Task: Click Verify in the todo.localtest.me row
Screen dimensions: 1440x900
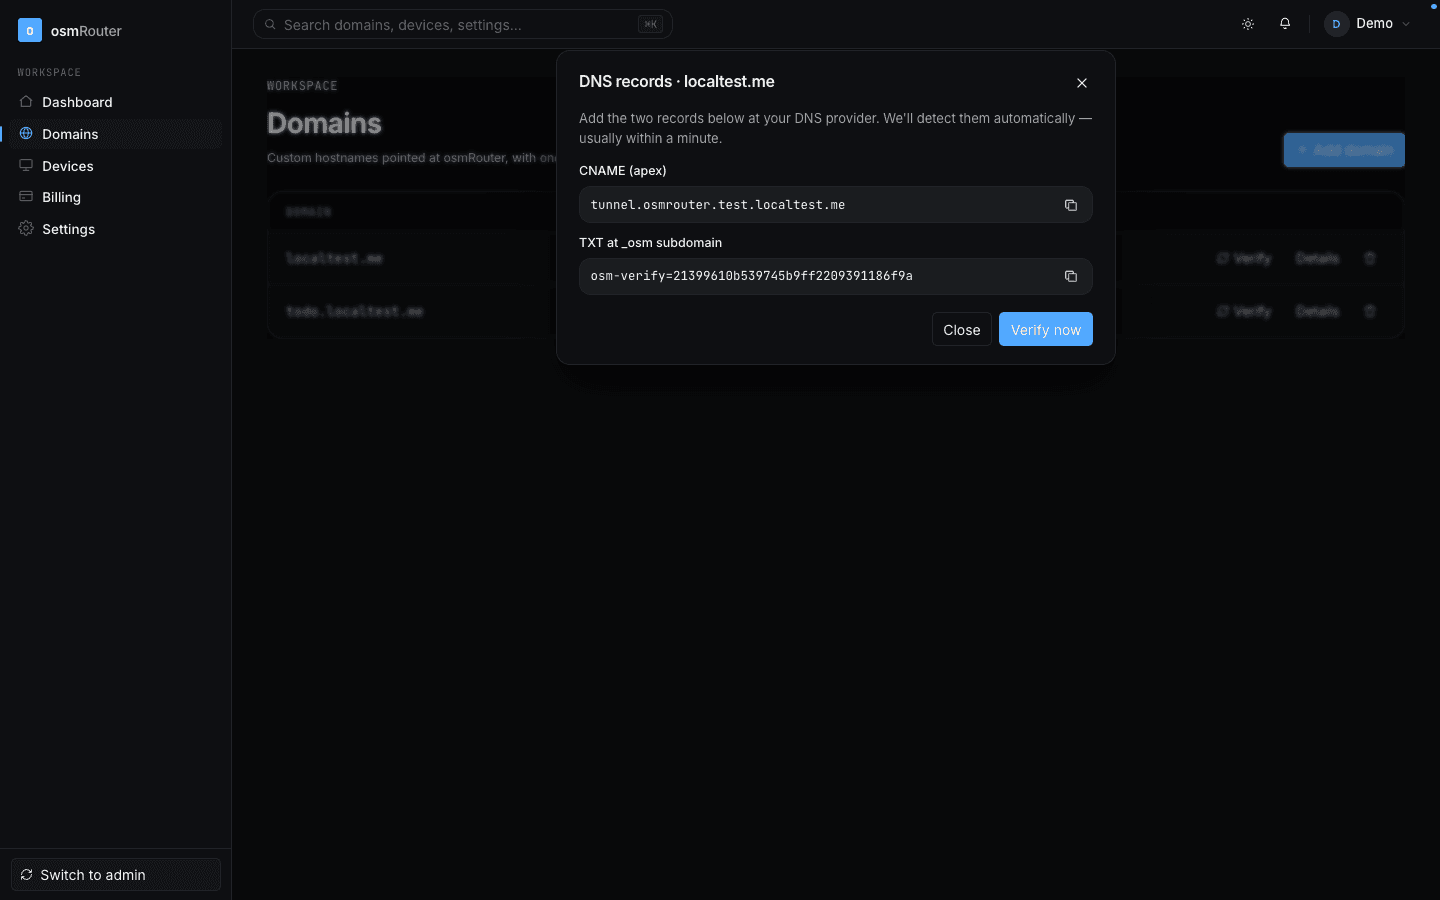Action: 1244,311
